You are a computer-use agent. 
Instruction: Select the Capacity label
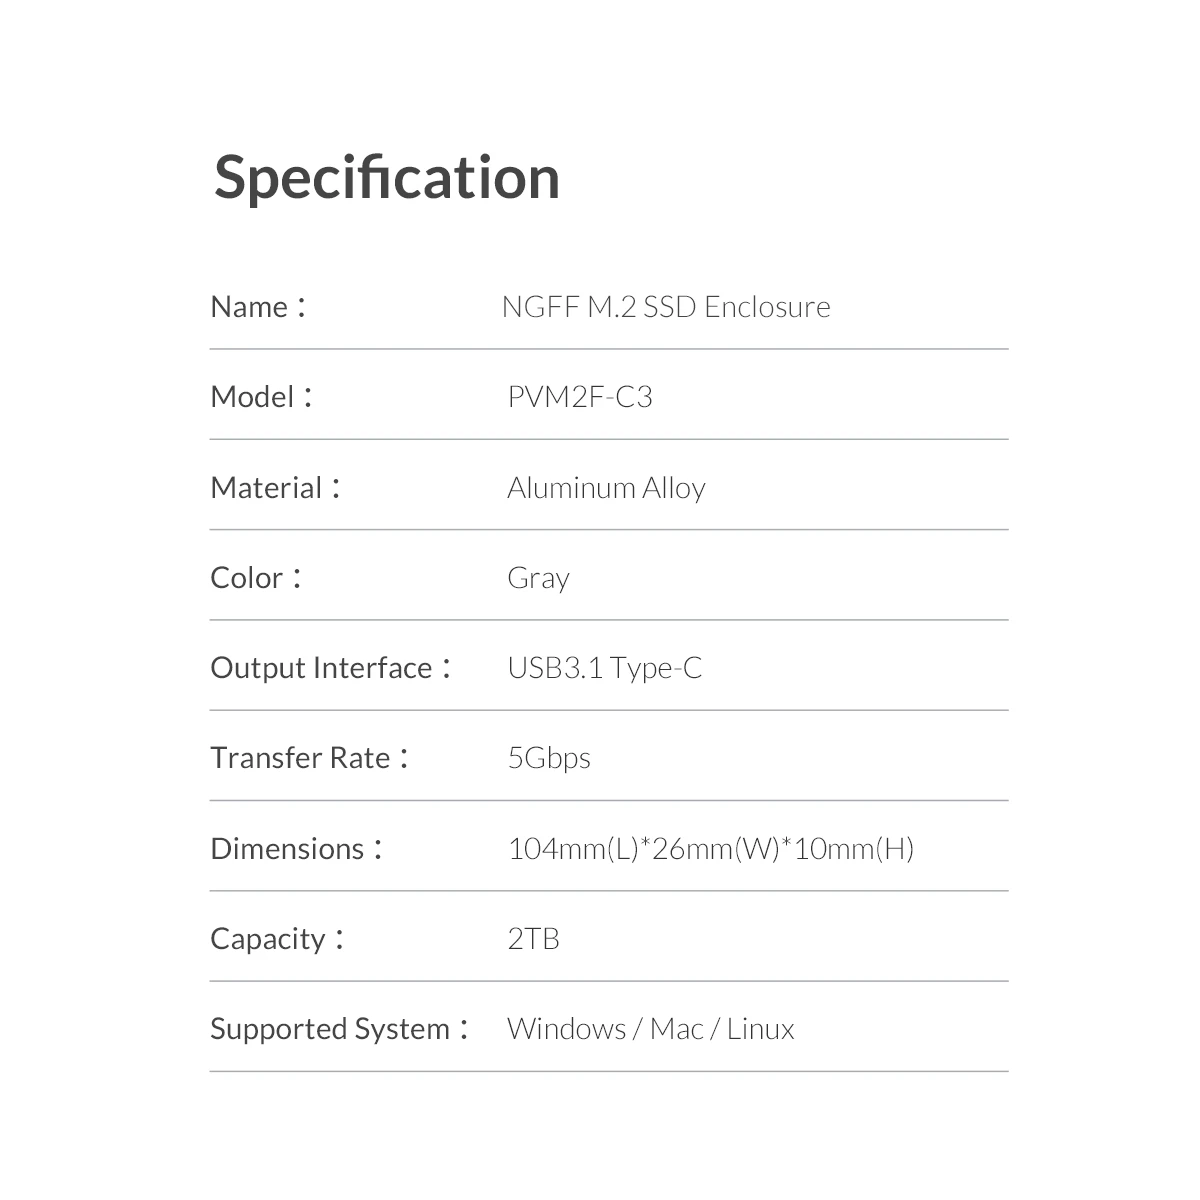click(x=277, y=939)
